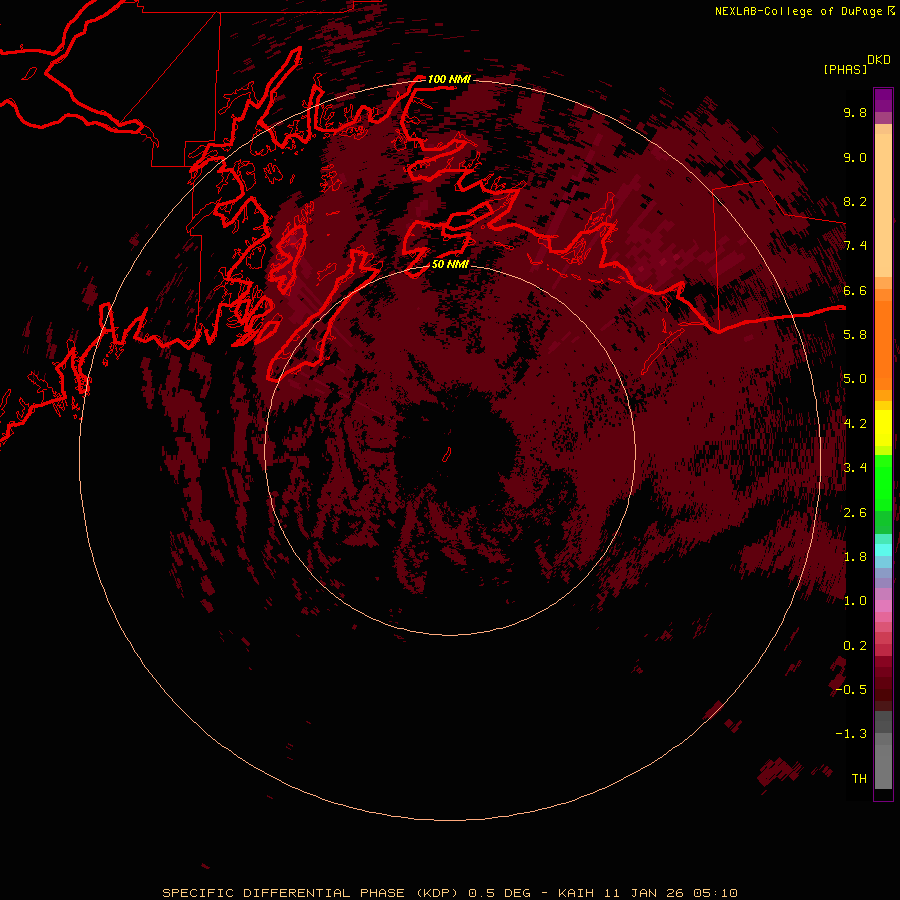Image resolution: width=900 pixels, height=900 pixels.
Task: Click the -0.5 scale value
Action: coord(851,689)
